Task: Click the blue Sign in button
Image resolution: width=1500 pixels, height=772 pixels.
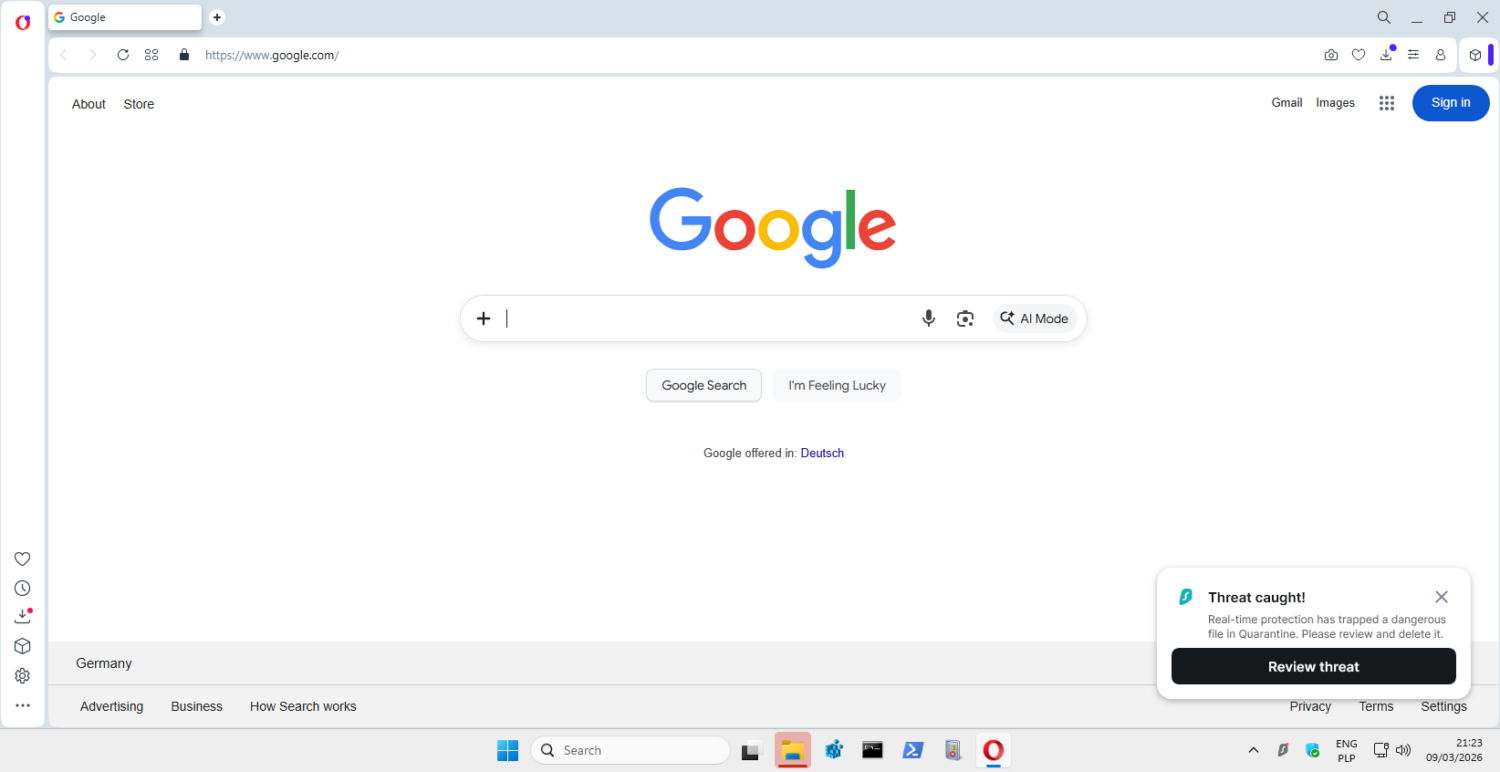Action: pyautogui.click(x=1450, y=103)
